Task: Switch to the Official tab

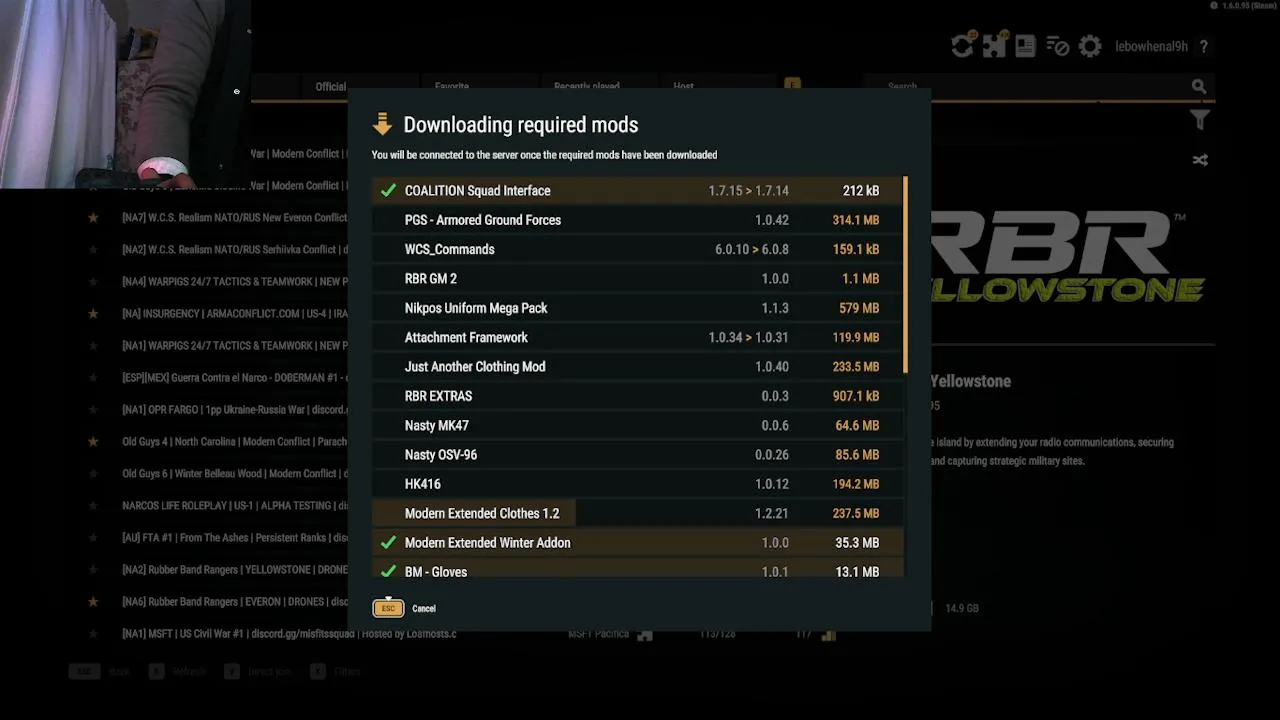Action: click(331, 87)
